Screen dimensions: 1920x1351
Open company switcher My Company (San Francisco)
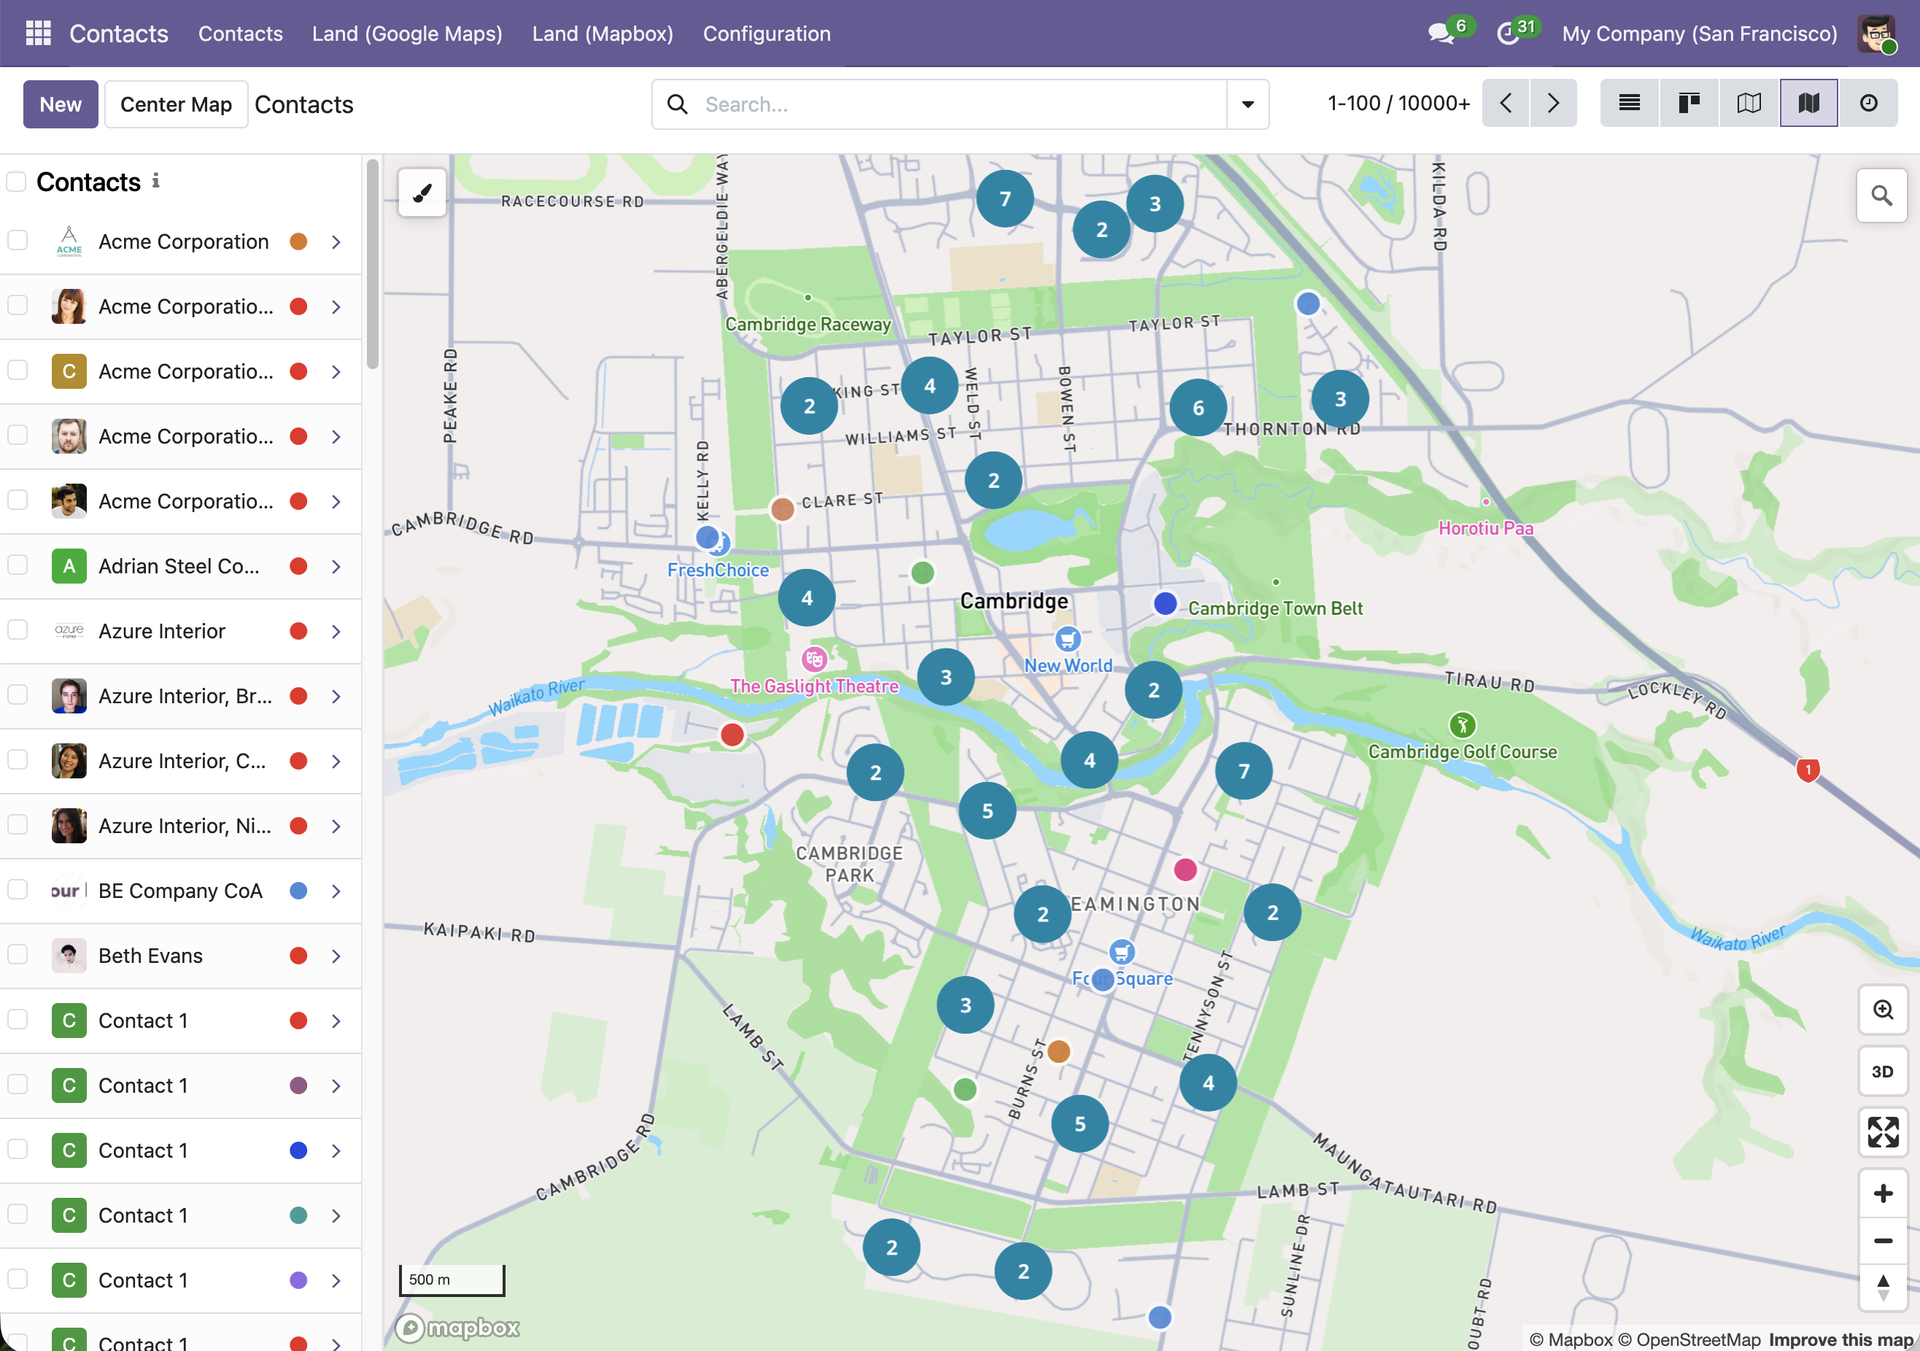pos(1699,33)
